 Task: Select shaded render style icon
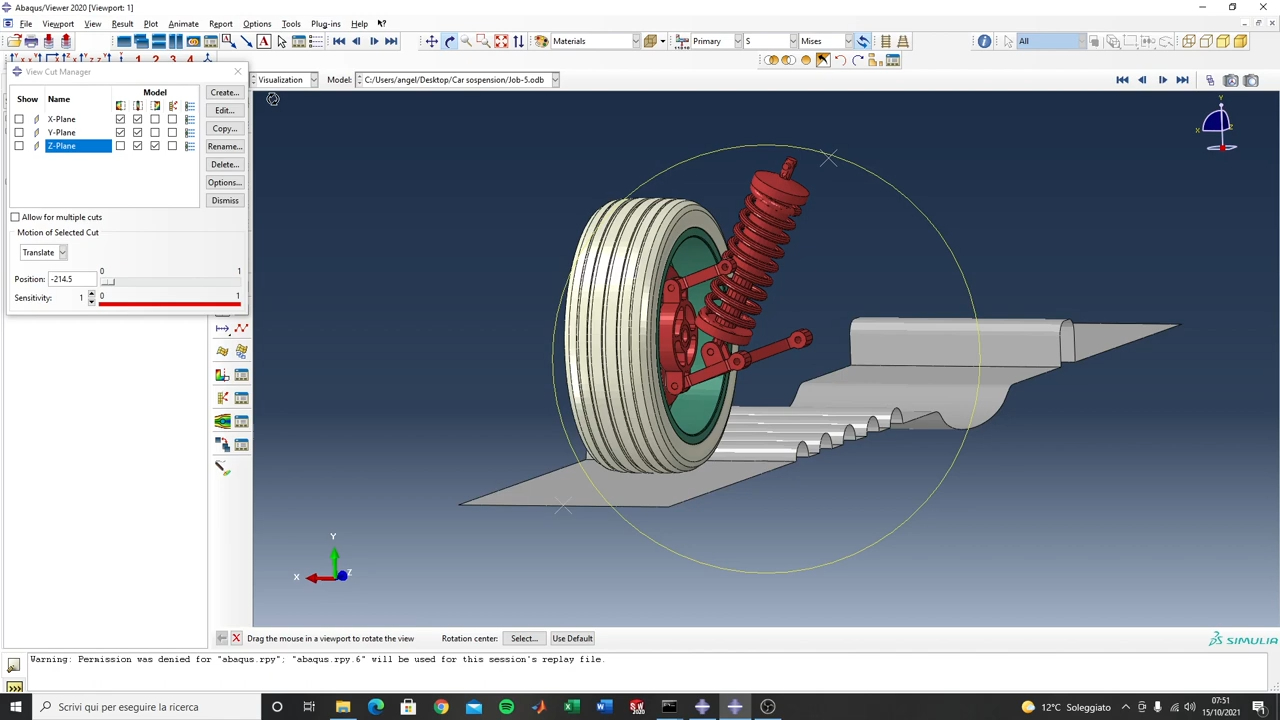(1240, 41)
